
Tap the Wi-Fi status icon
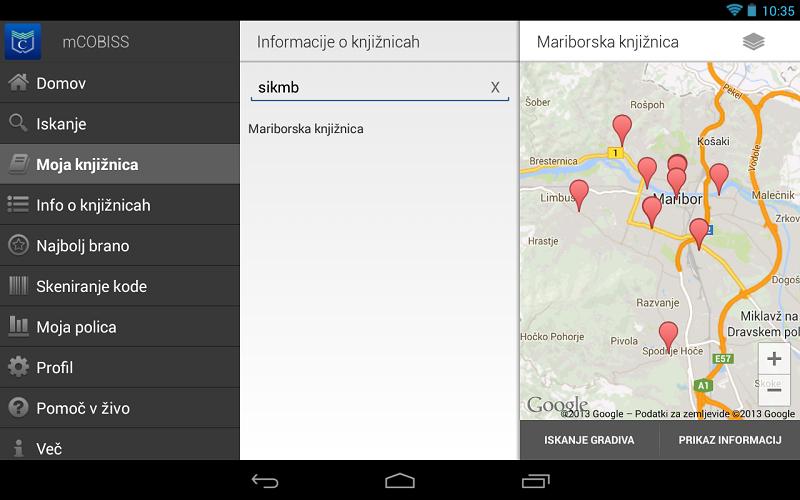click(x=734, y=10)
